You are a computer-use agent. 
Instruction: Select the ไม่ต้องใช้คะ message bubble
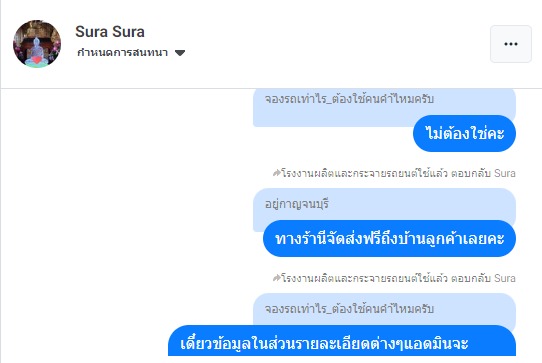(464, 133)
